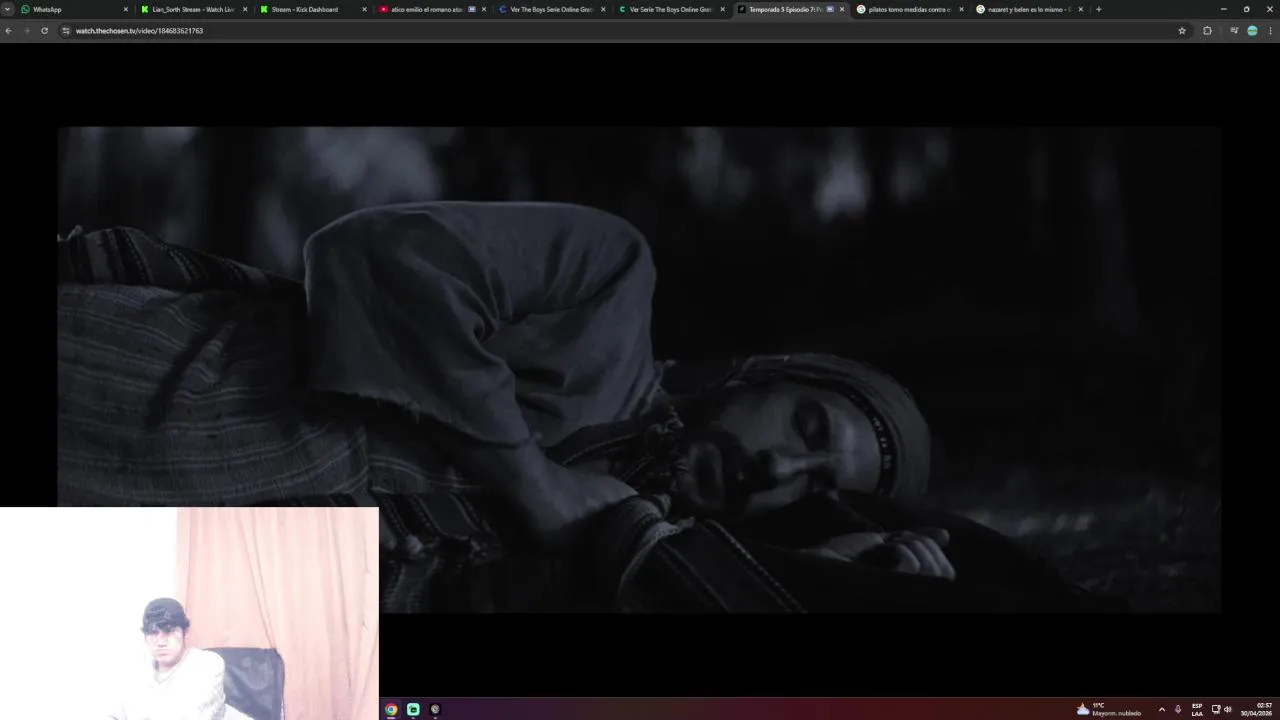1280x720 pixels.
Task: Open the green streaming app in the taskbar
Action: click(x=413, y=709)
